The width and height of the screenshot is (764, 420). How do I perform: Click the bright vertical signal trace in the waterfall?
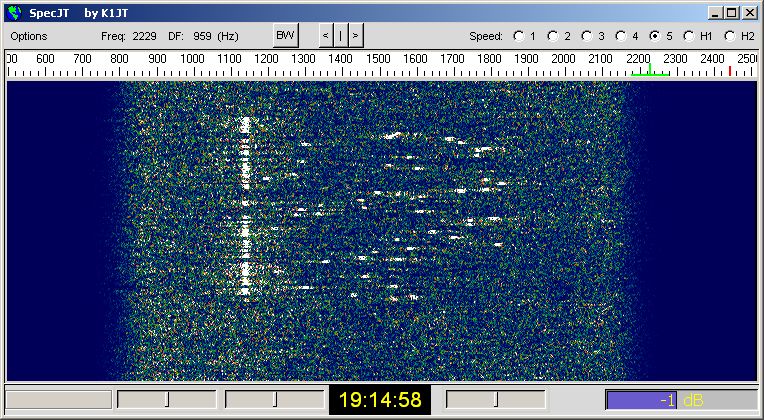click(245, 207)
